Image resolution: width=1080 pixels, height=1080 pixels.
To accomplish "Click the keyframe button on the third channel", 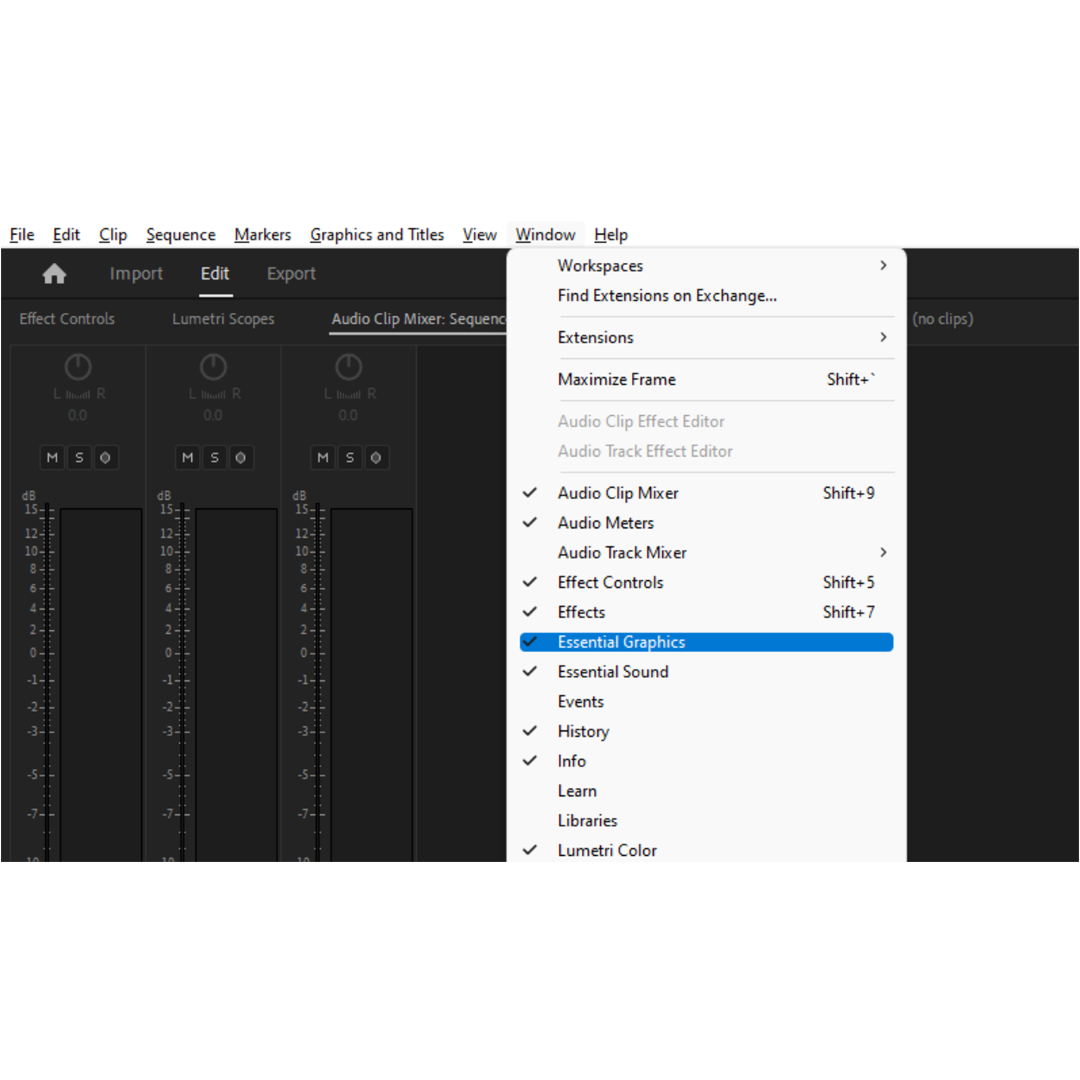I will pos(375,458).
